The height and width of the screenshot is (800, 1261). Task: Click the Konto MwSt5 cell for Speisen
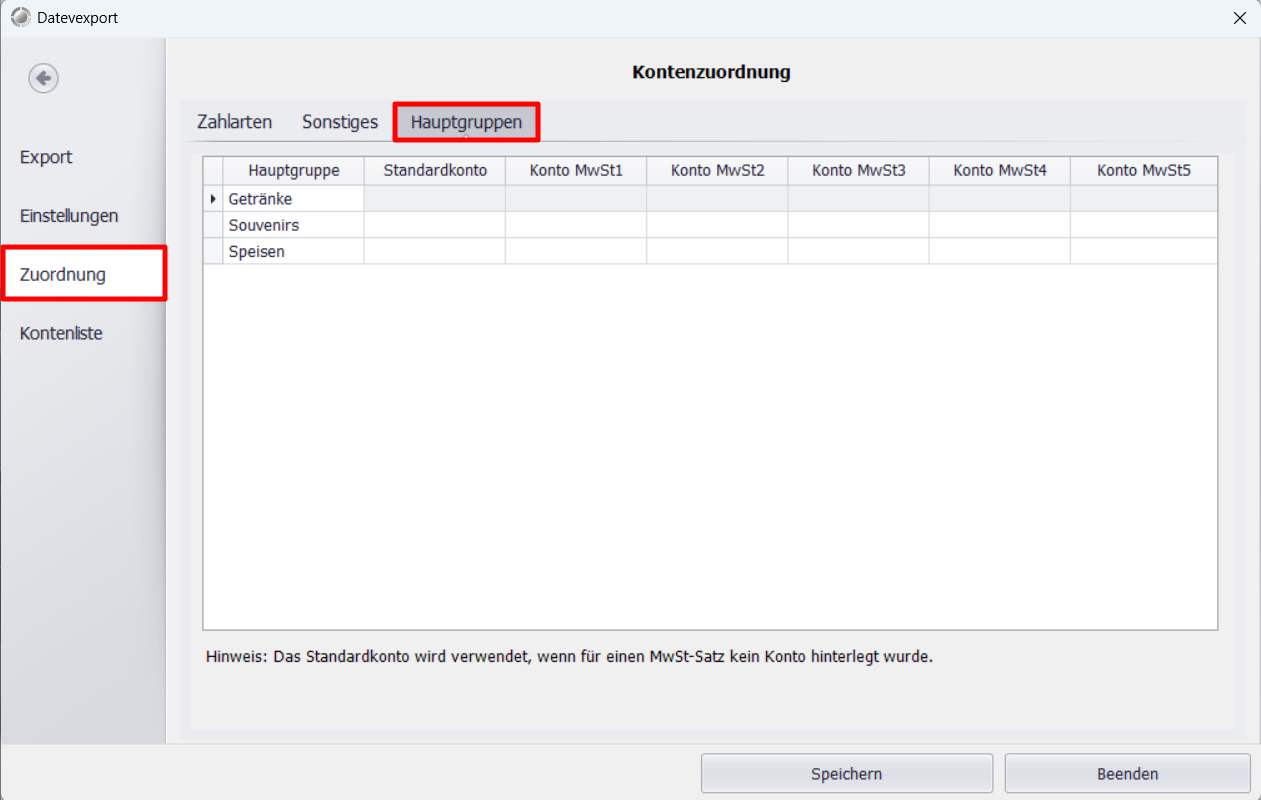click(x=1144, y=251)
